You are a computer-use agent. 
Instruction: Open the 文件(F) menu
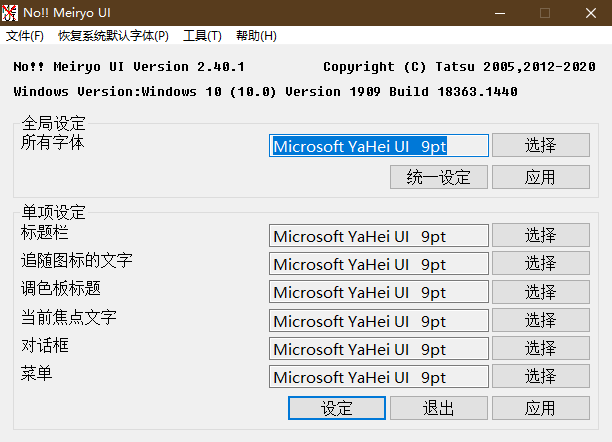[25, 36]
